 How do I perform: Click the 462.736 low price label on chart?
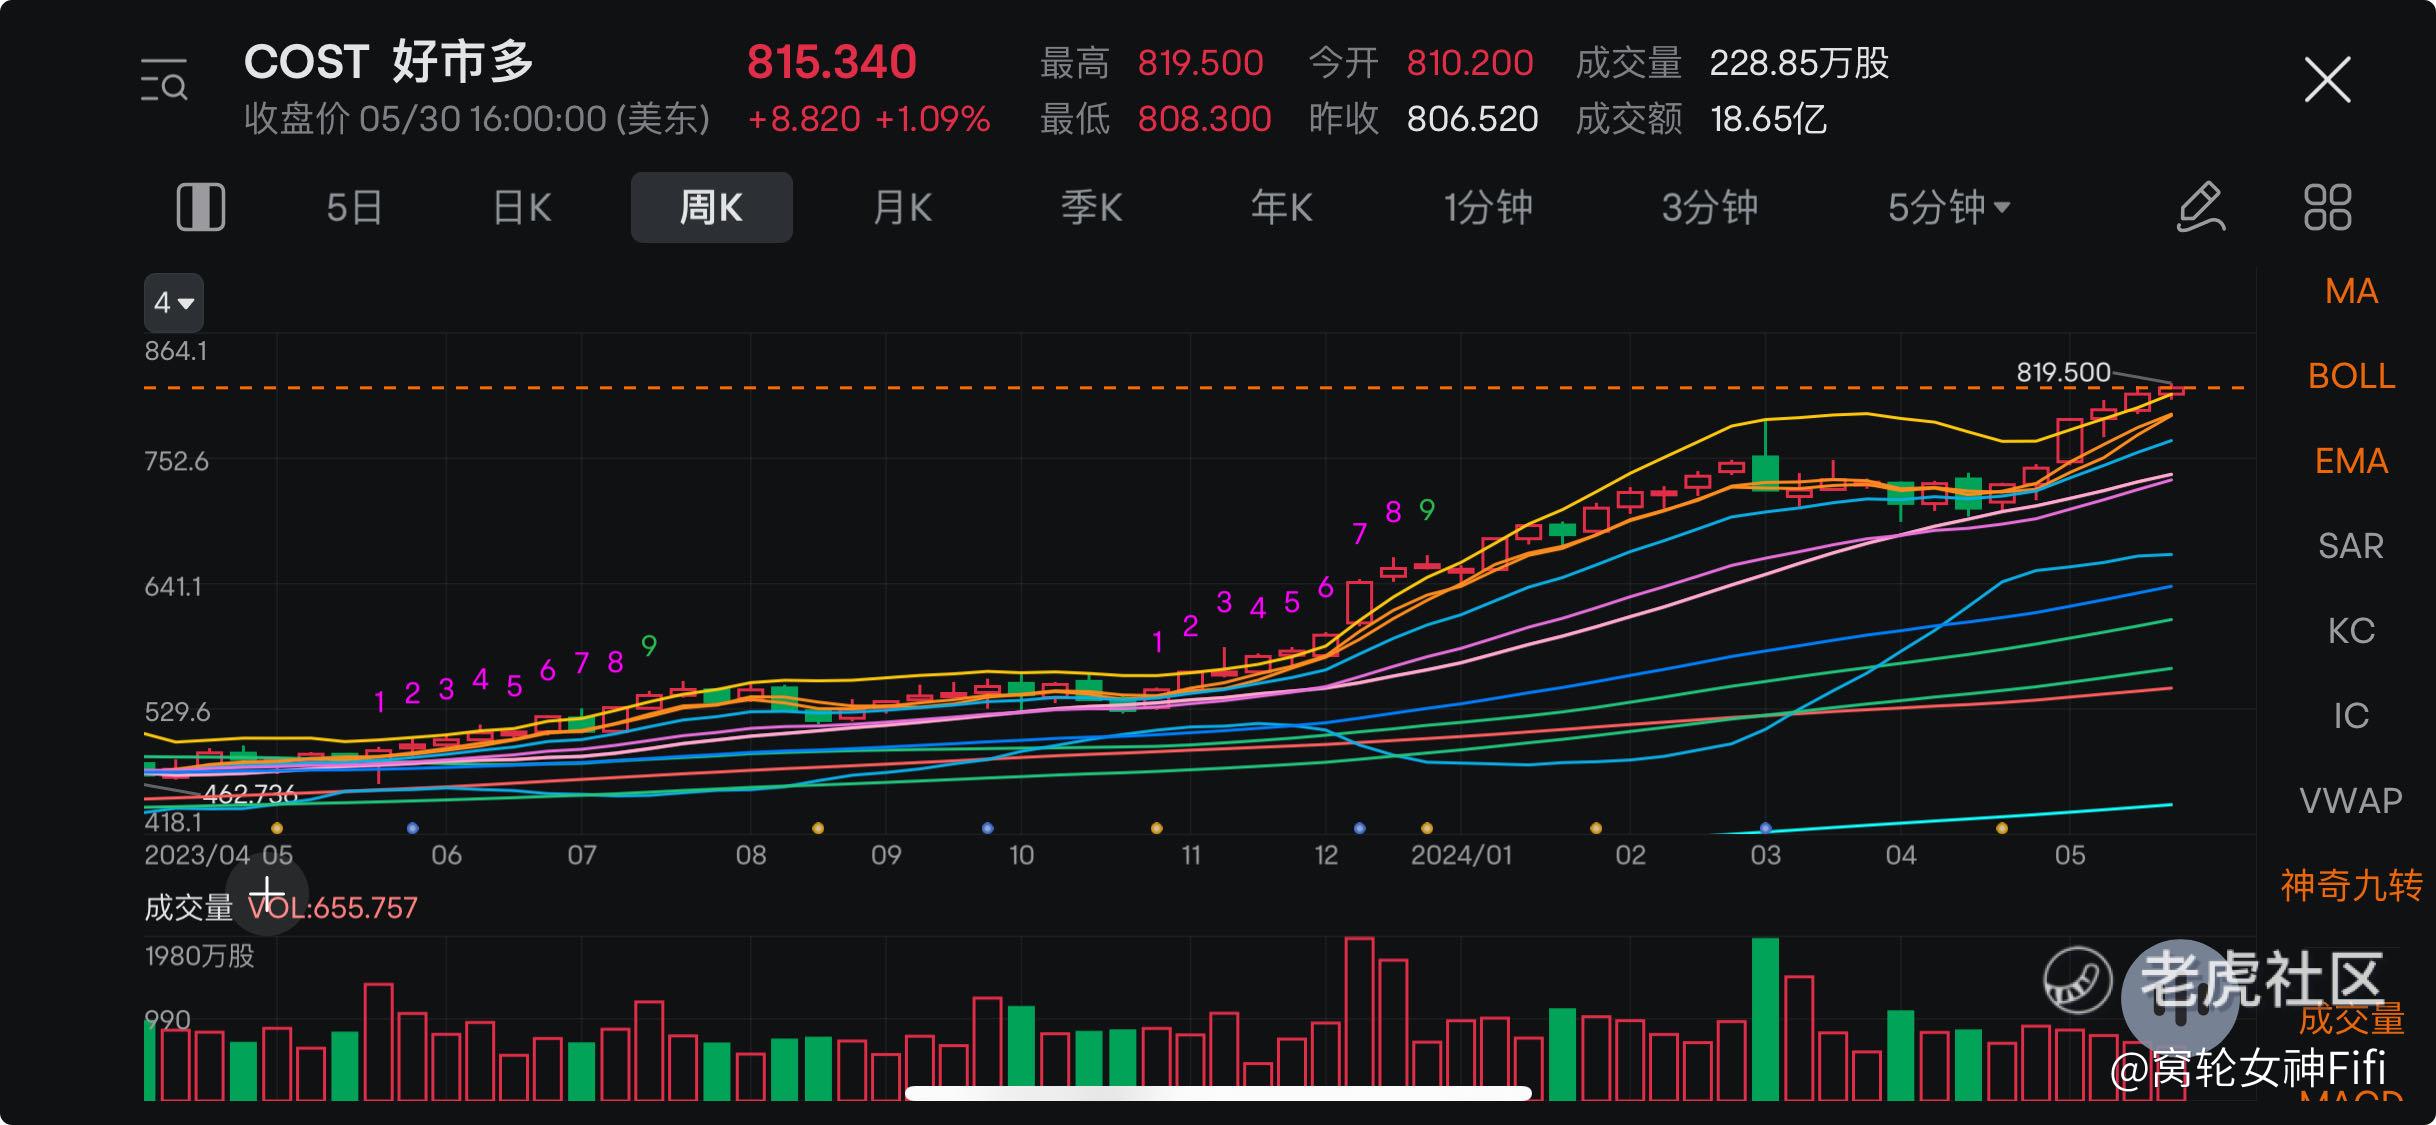250,795
